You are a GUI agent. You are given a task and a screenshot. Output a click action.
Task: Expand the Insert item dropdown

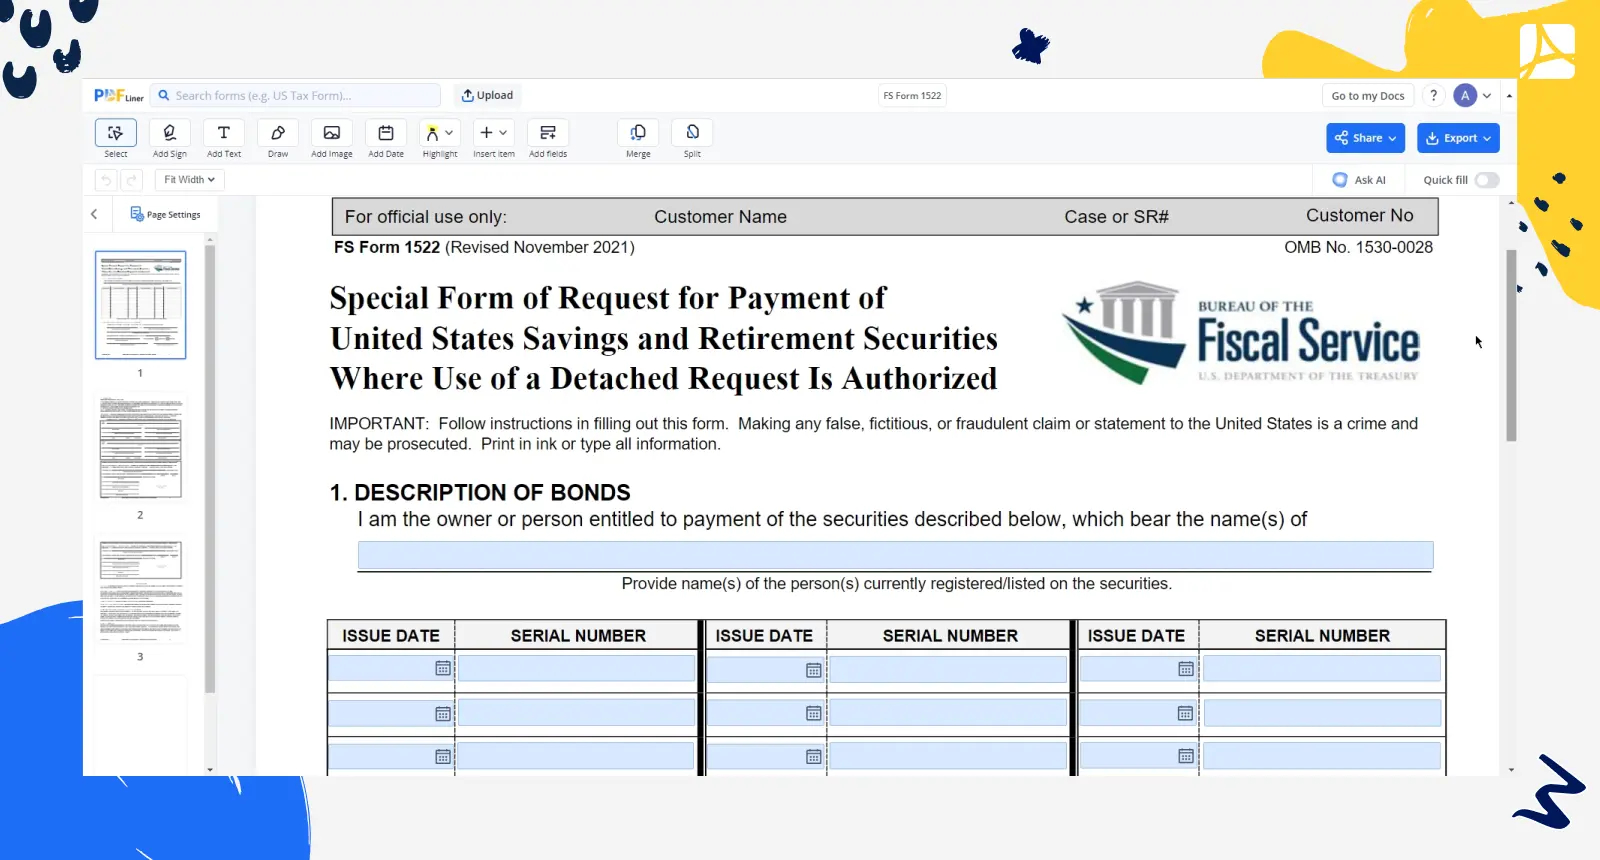click(x=502, y=133)
